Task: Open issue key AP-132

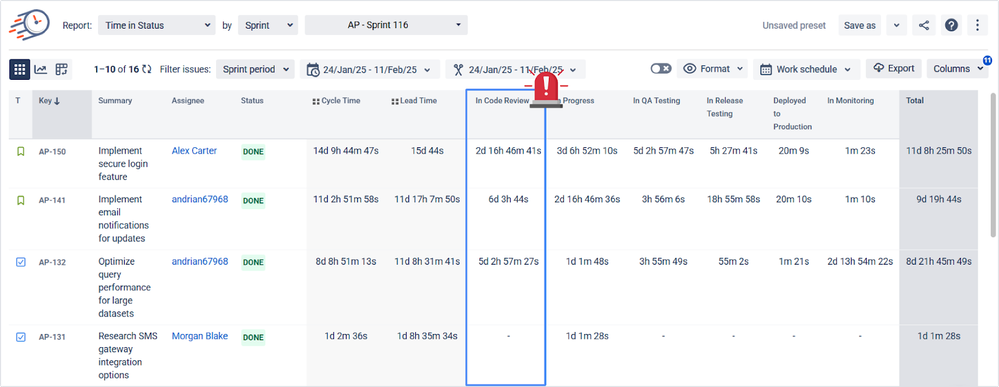Action: pyautogui.click(x=52, y=262)
